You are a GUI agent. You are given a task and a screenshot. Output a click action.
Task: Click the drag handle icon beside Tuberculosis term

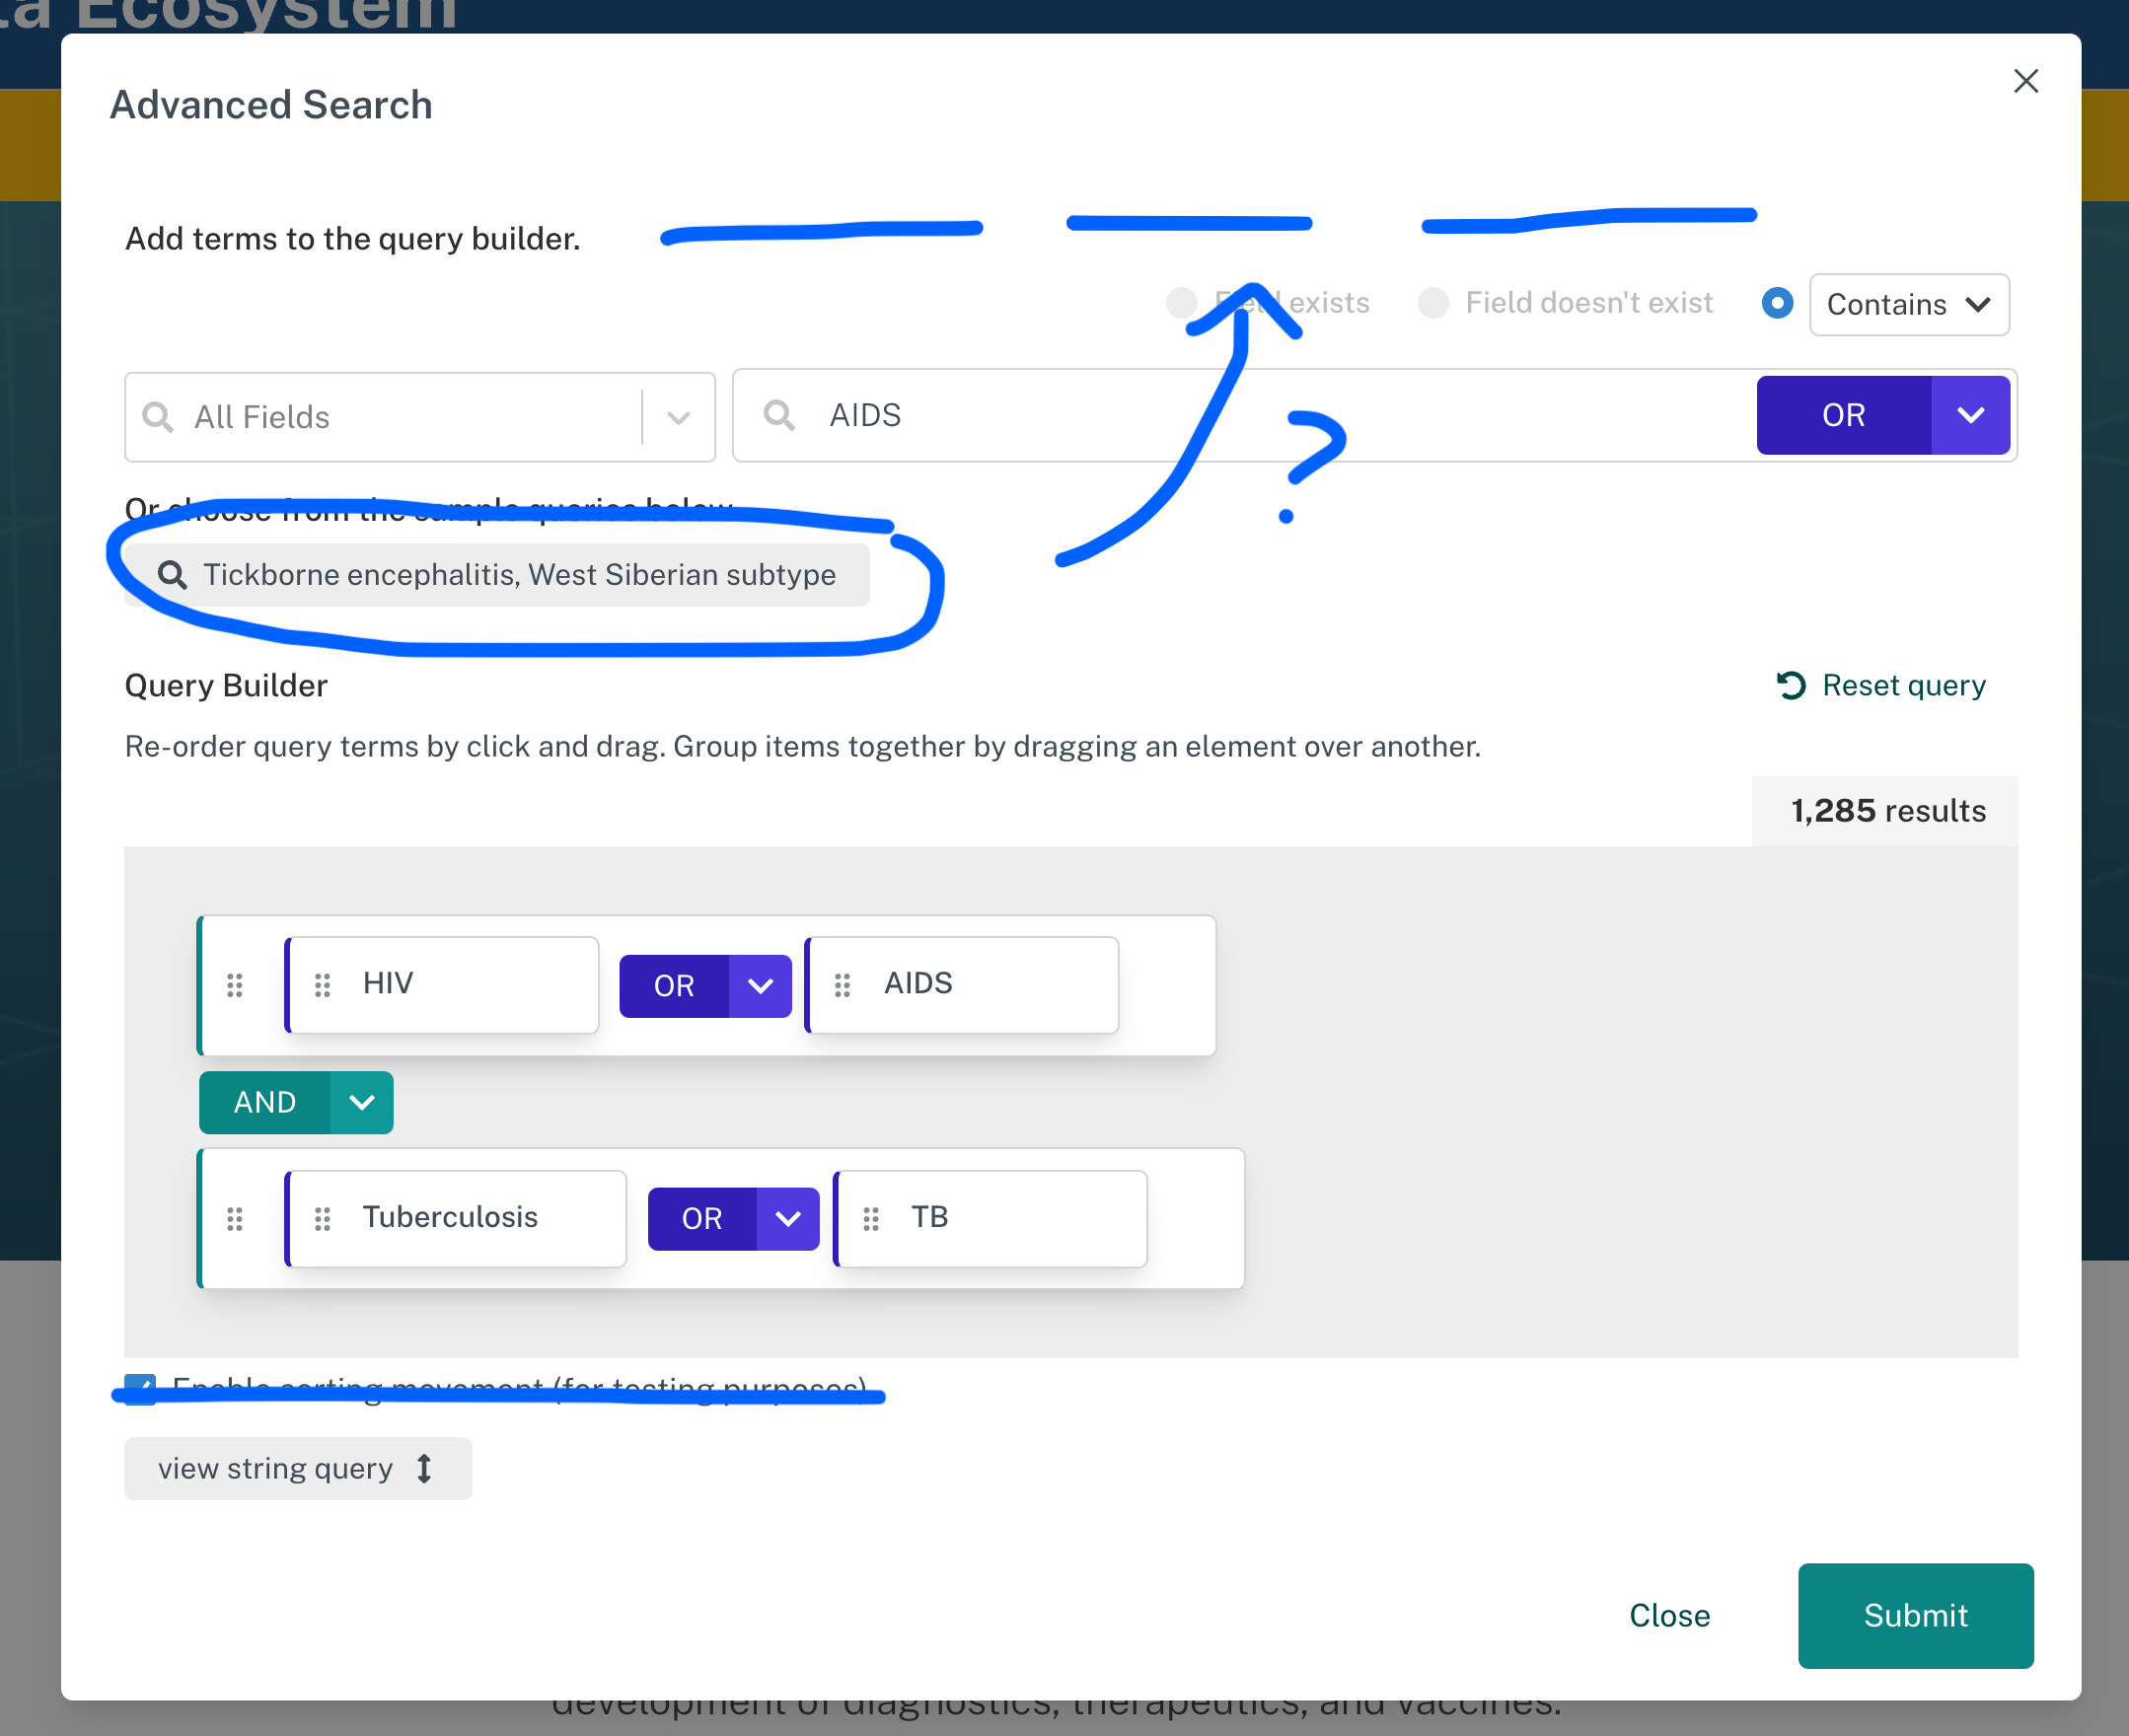322,1218
